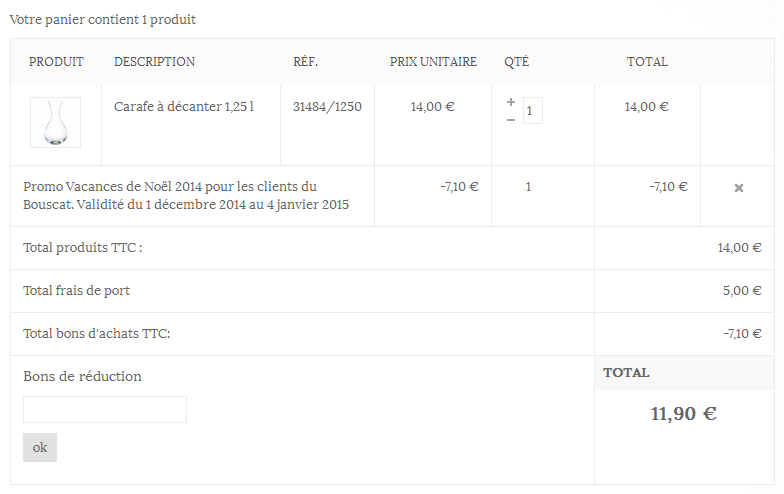Click the Promo Vacances de Noël description text

coord(186,196)
